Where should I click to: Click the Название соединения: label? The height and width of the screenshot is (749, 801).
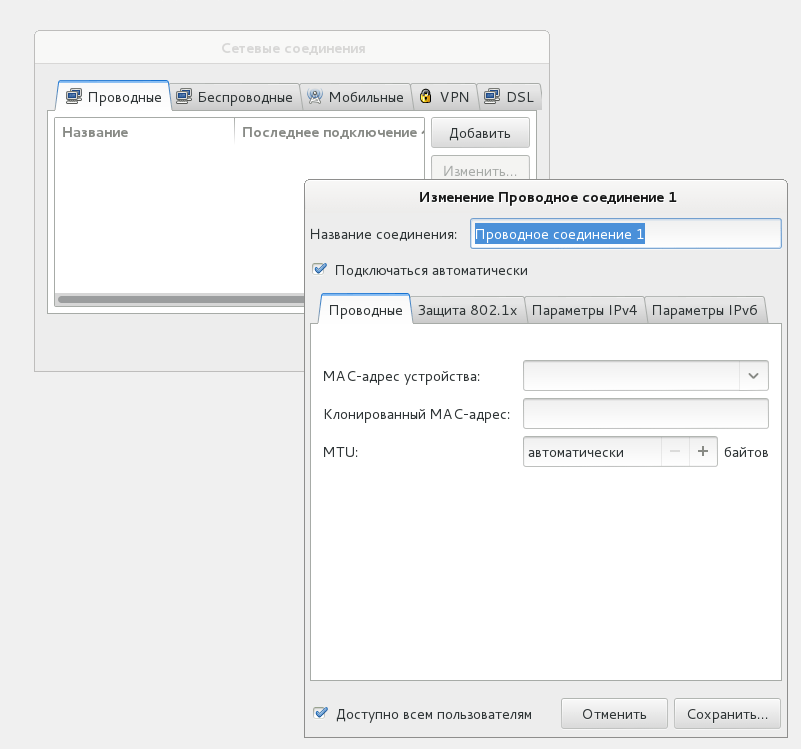coord(383,234)
